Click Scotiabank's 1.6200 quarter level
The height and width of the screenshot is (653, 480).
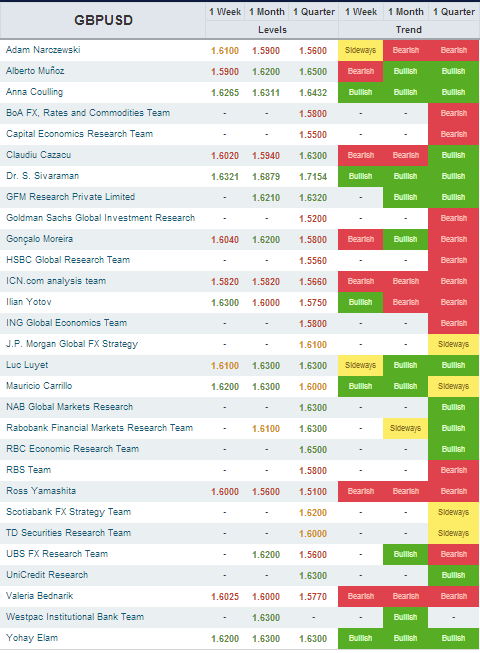point(313,513)
